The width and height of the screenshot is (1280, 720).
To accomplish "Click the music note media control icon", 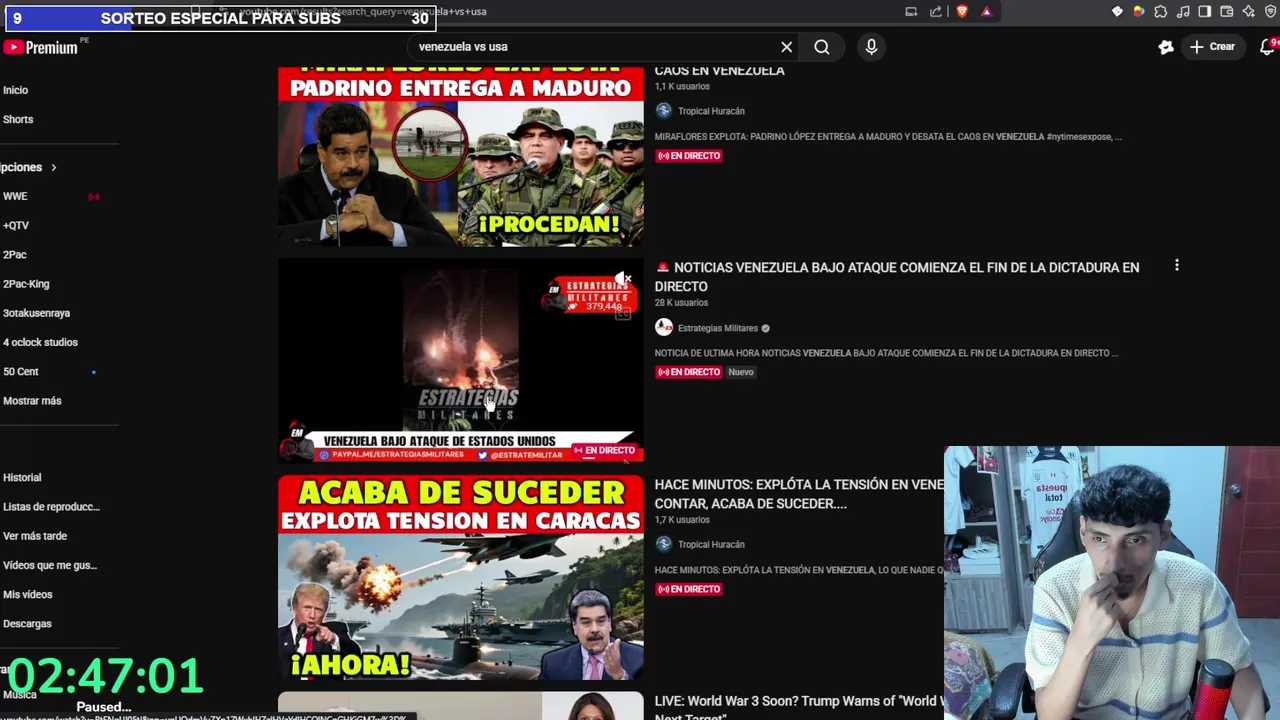I will coord(1183,12).
